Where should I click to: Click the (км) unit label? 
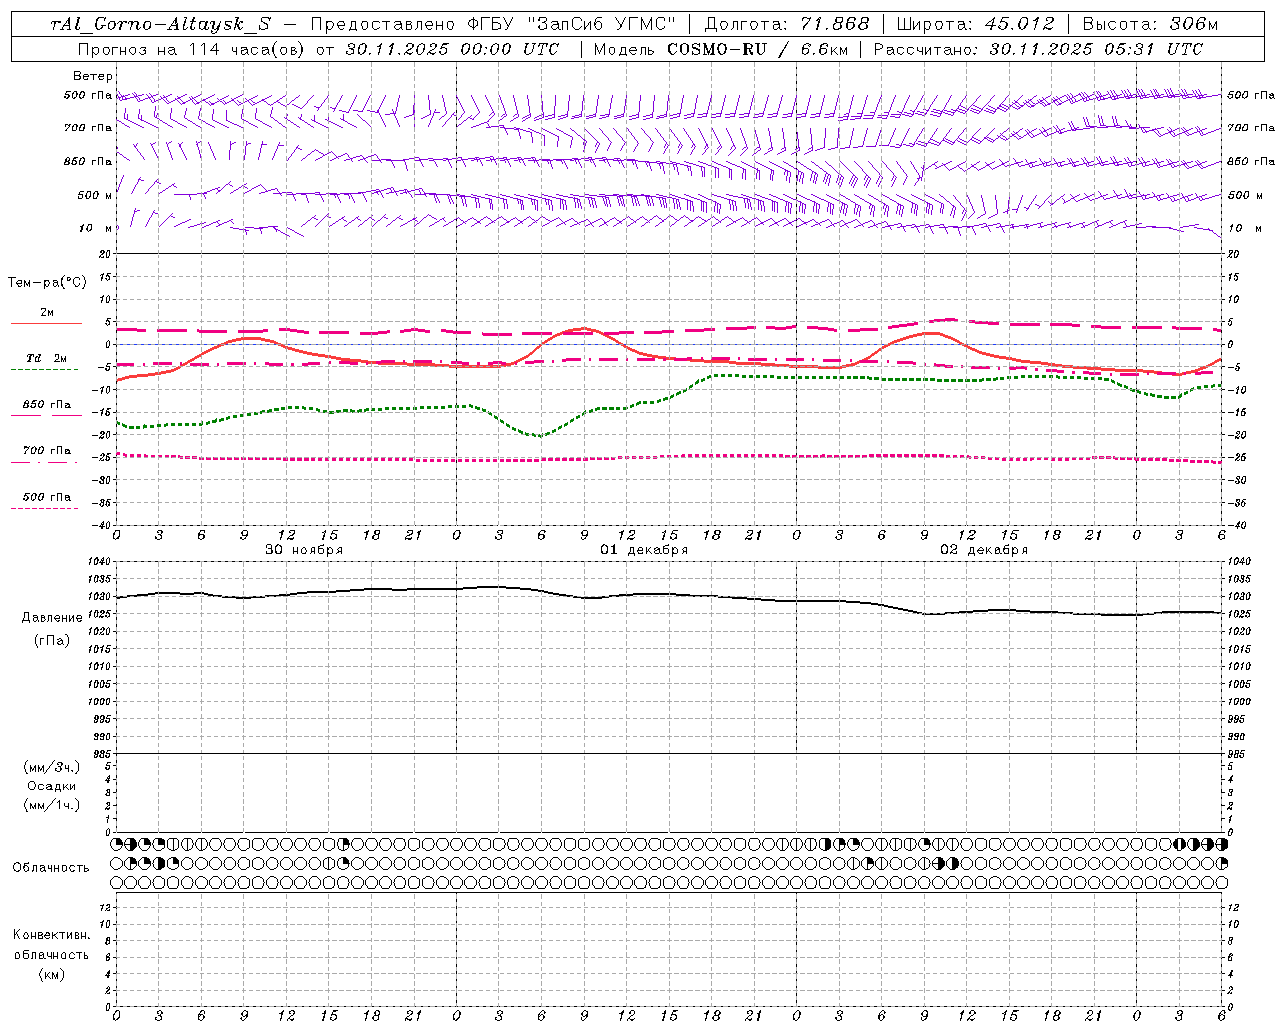pyautogui.click(x=51, y=974)
